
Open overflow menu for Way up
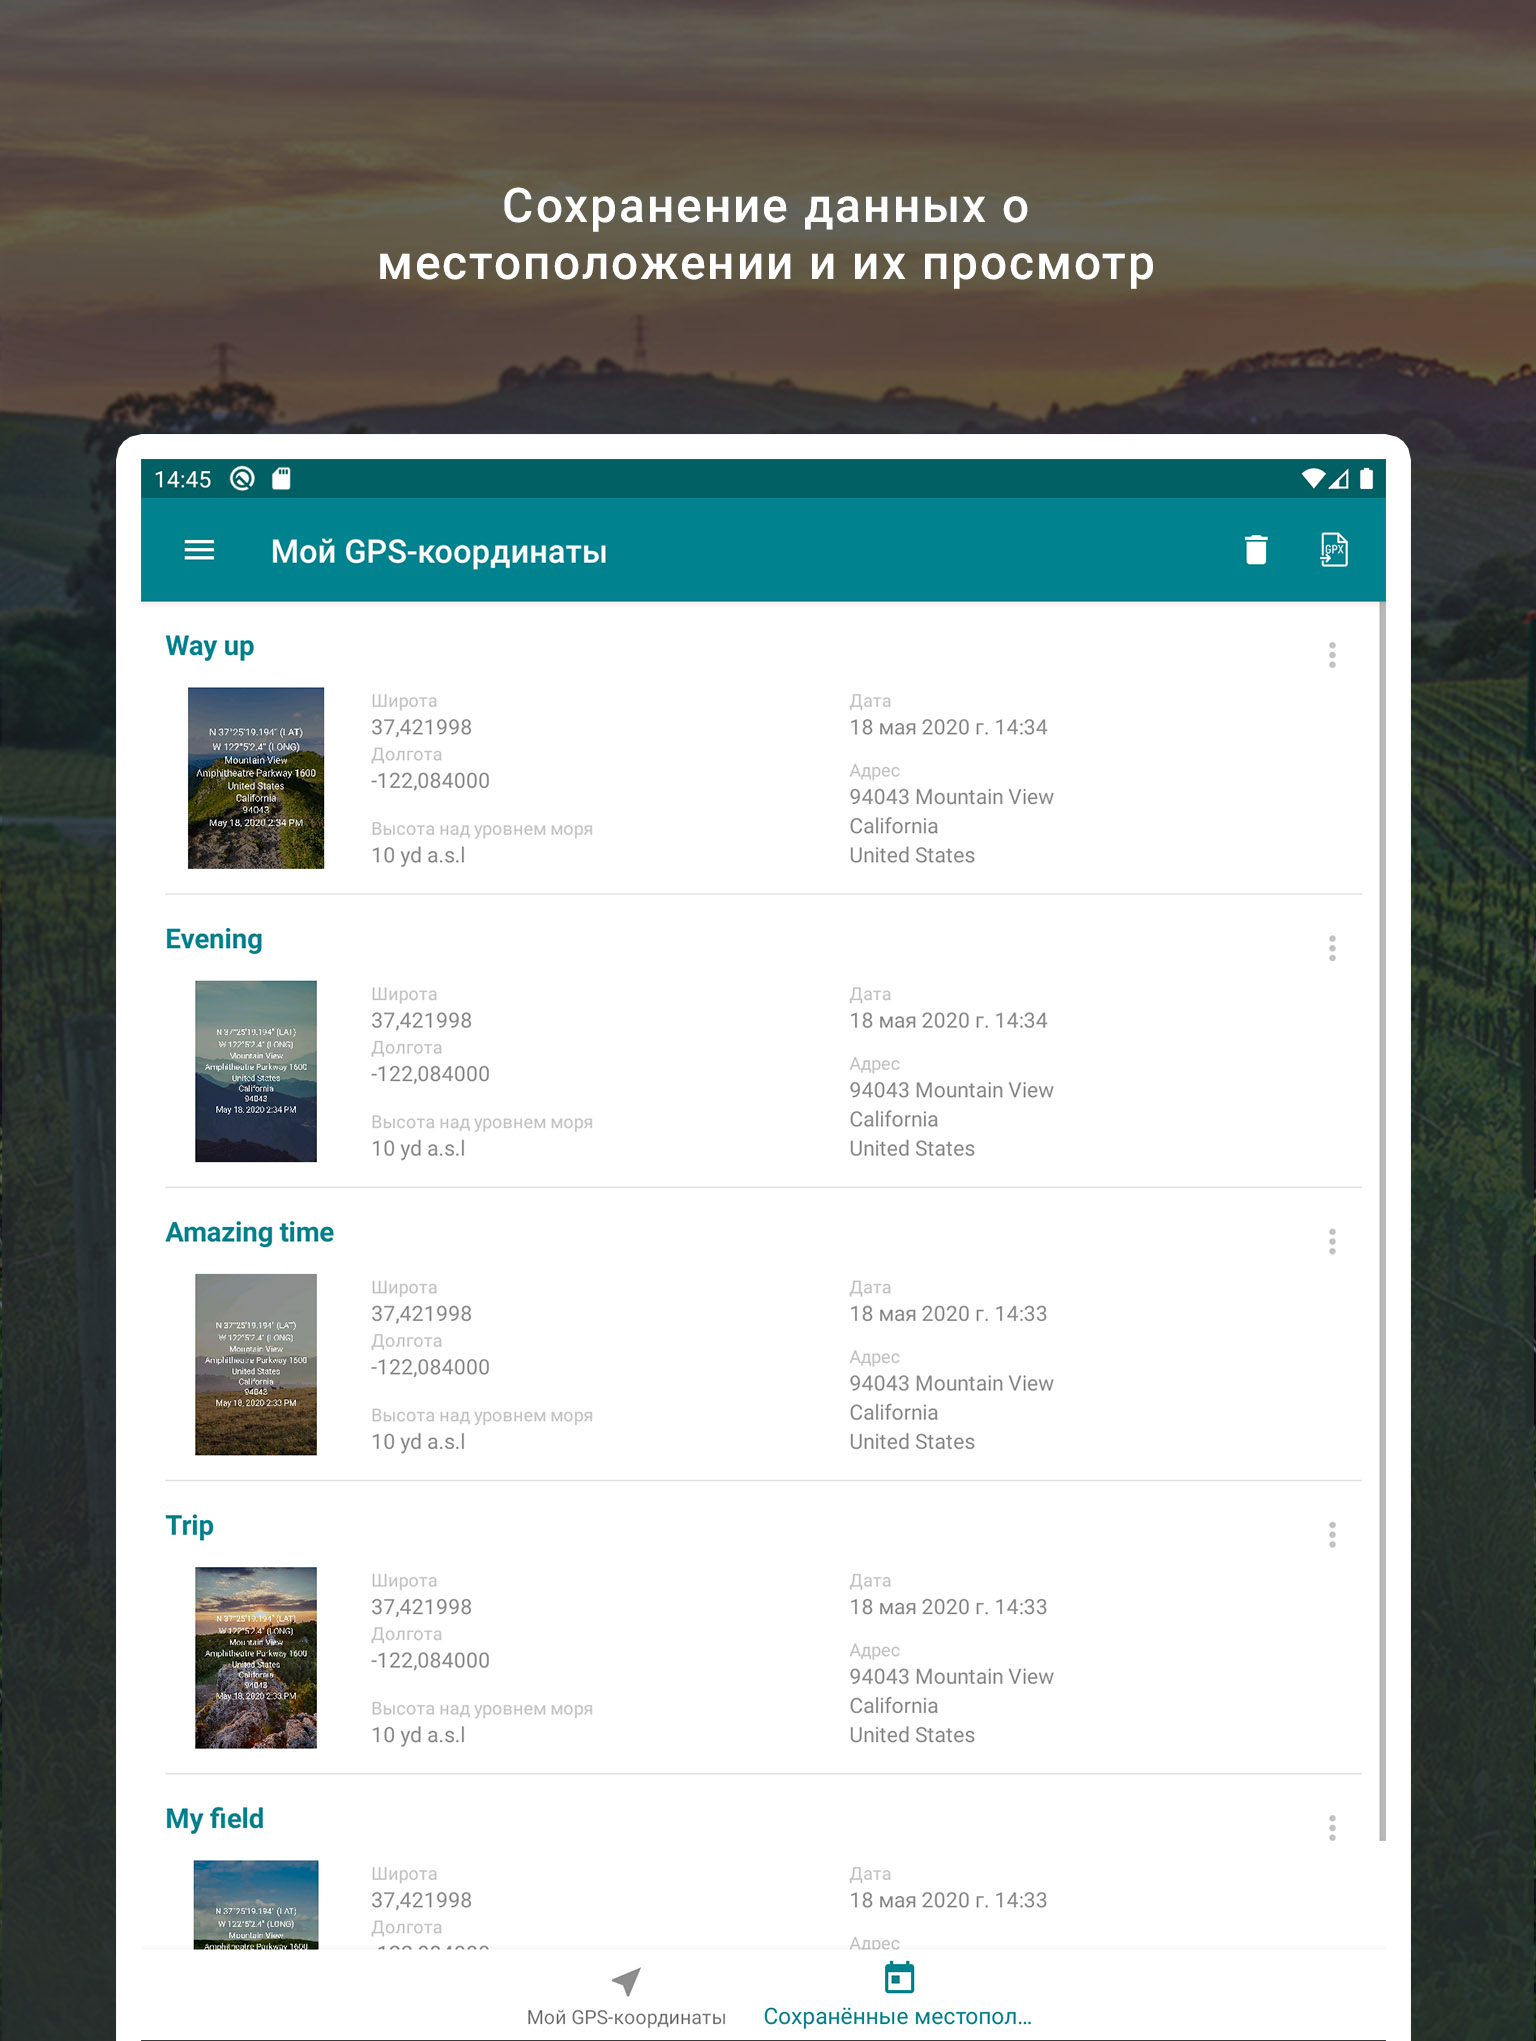(1332, 655)
